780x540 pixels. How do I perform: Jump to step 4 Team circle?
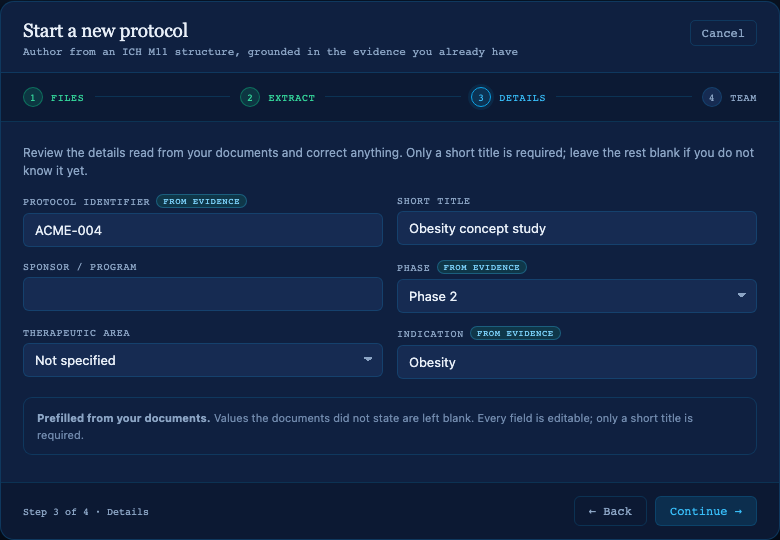click(711, 97)
